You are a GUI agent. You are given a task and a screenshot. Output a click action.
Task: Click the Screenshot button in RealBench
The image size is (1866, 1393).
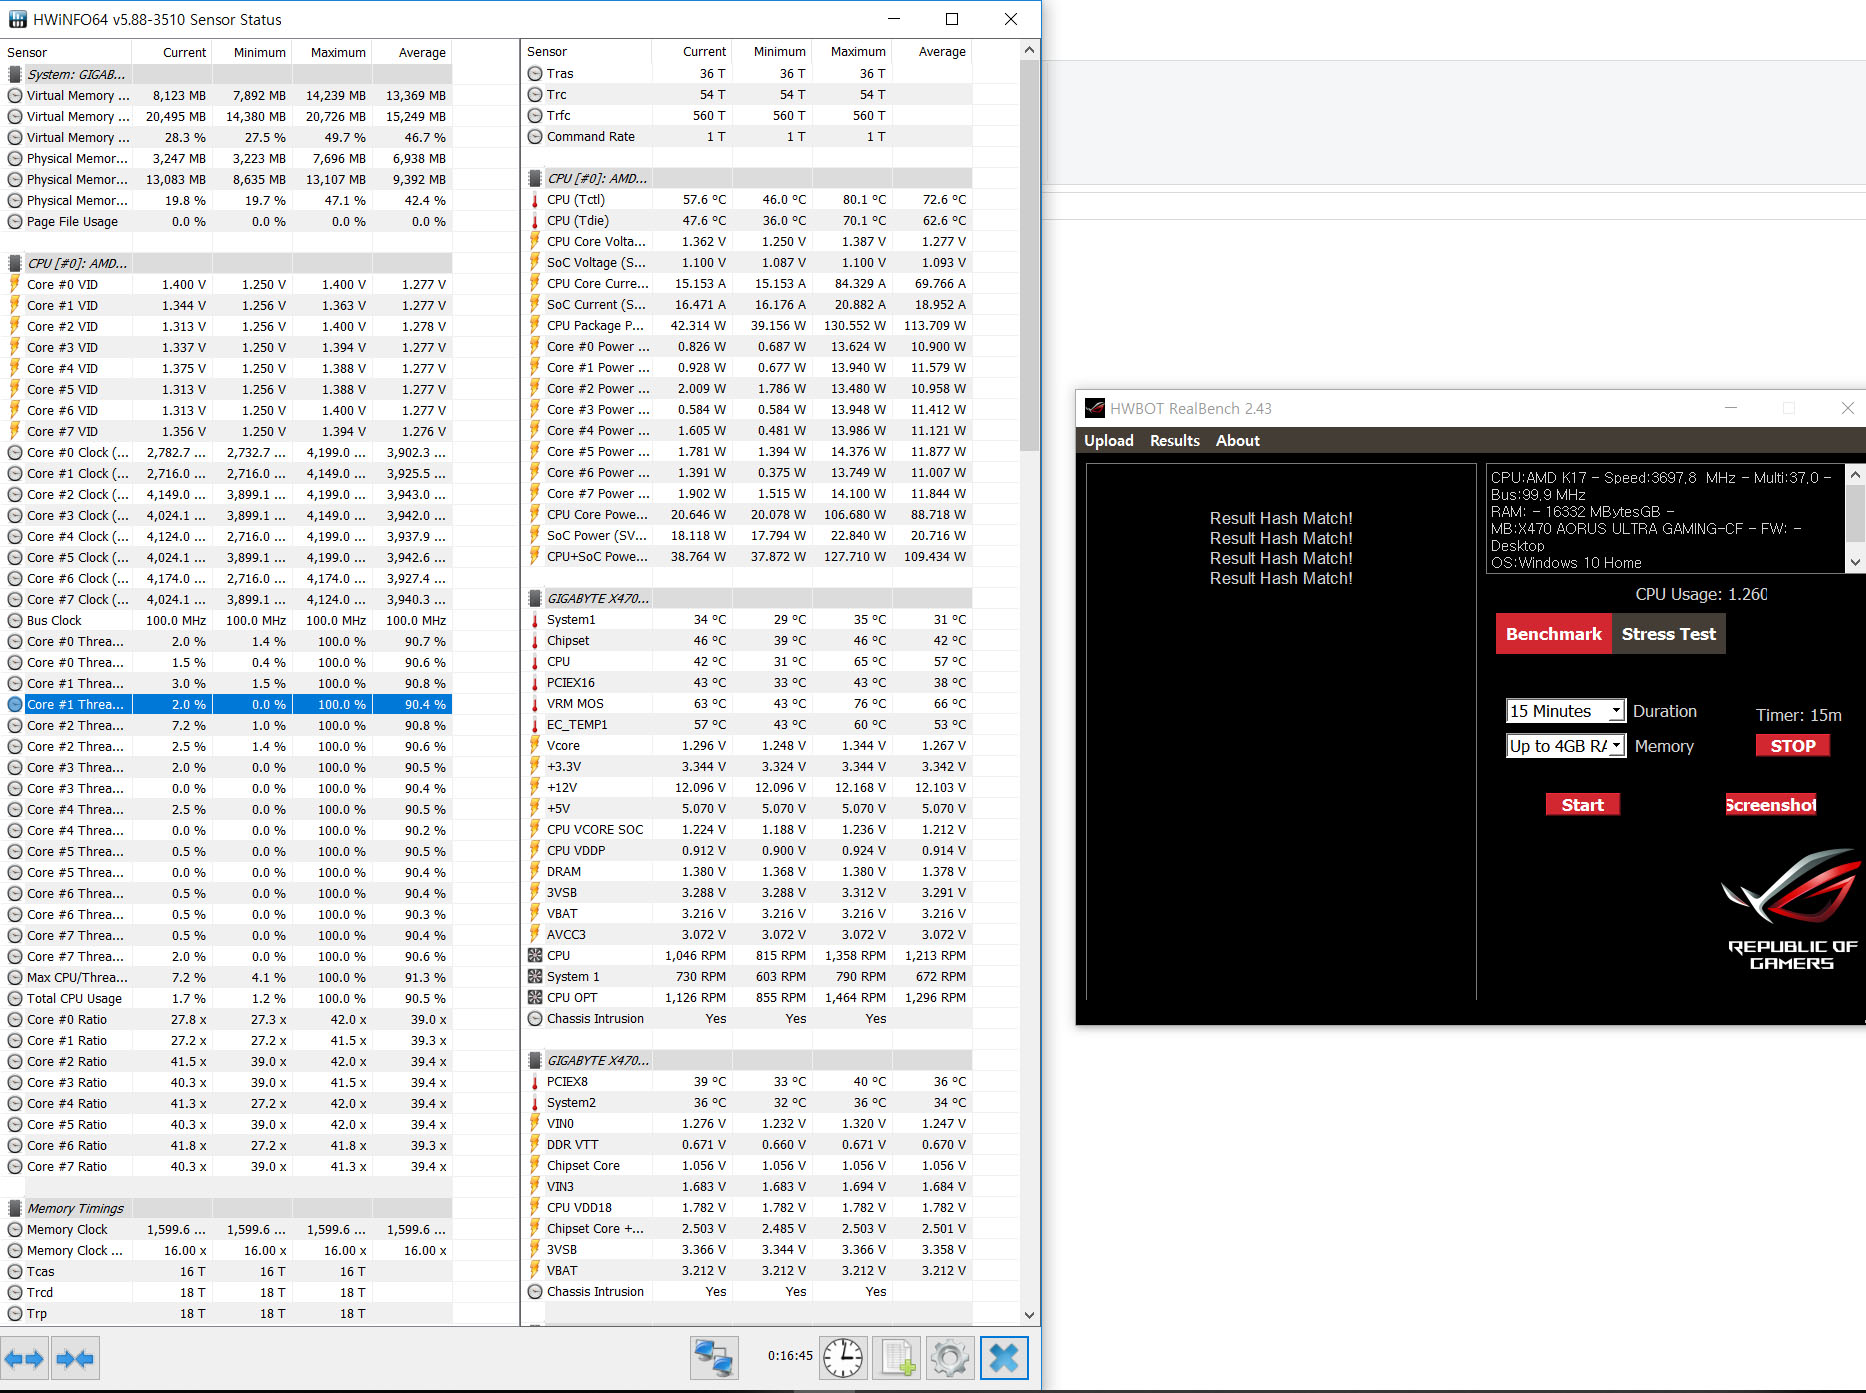pos(1771,805)
